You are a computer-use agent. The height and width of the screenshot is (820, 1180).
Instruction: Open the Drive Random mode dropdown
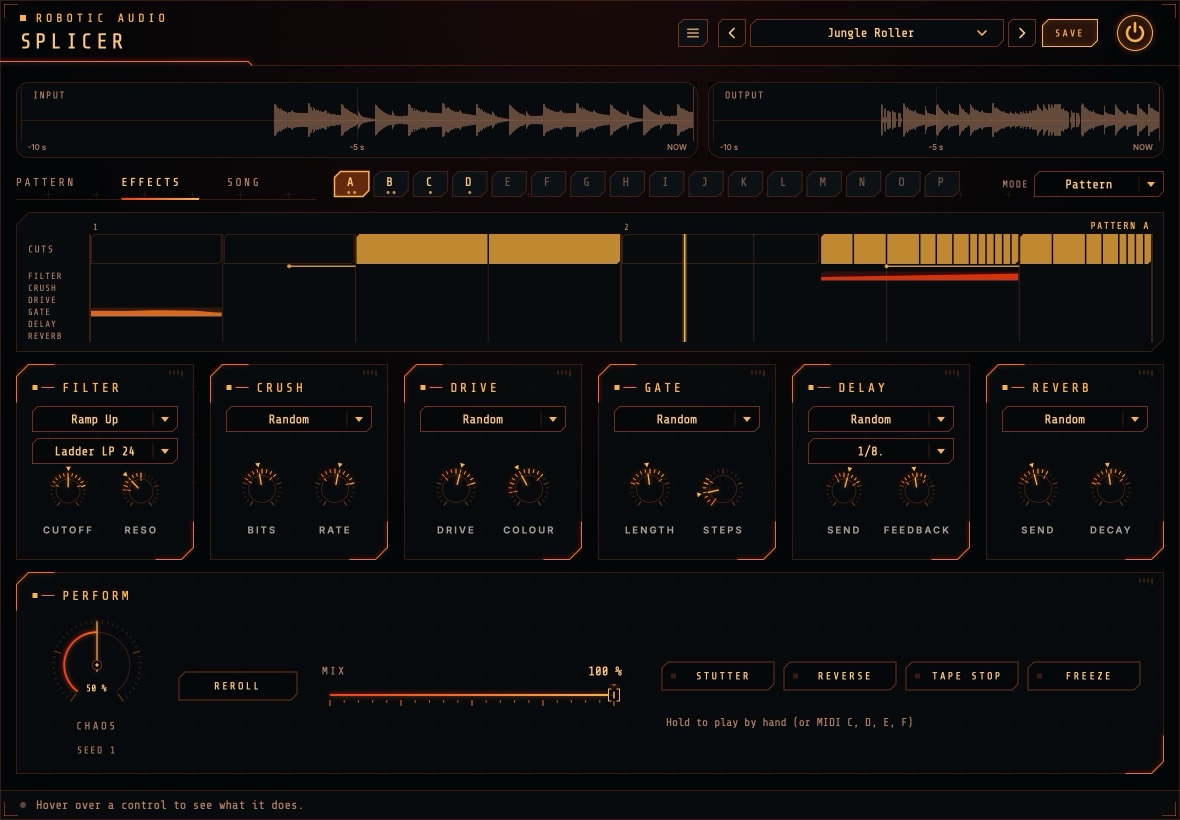tap(493, 419)
